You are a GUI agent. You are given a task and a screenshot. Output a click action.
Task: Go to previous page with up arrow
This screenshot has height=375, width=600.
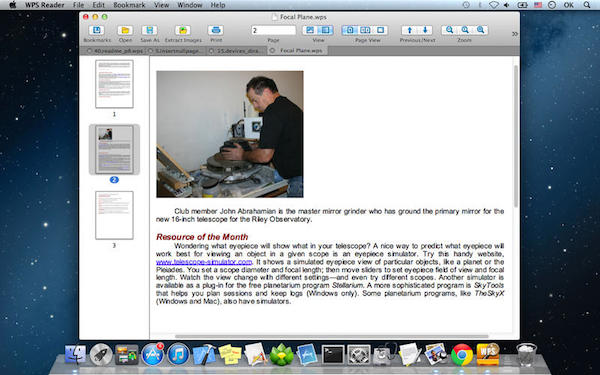tap(409, 30)
